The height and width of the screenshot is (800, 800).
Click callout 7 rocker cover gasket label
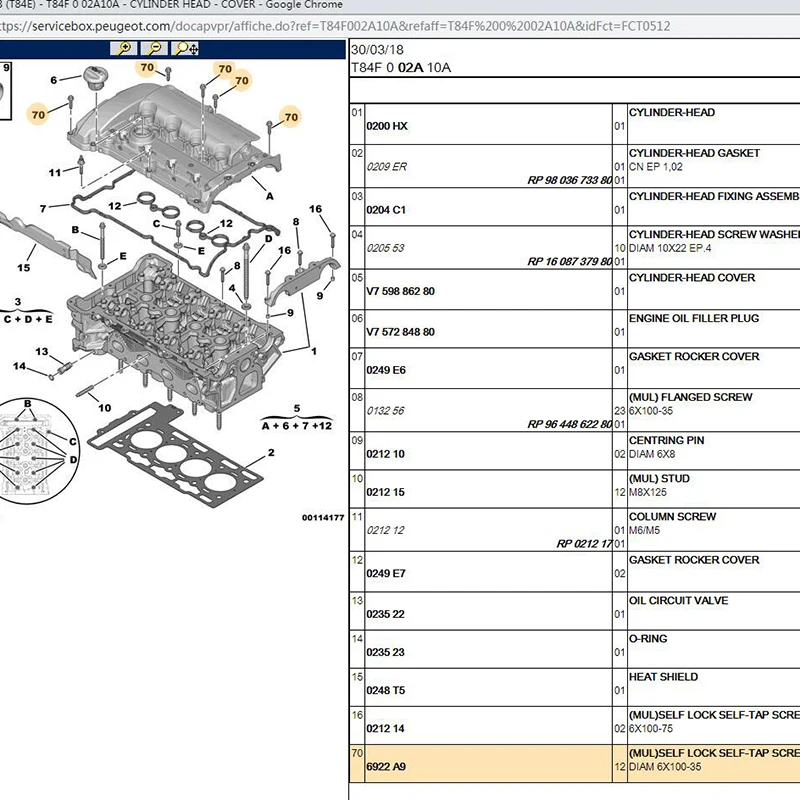point(43,208)
